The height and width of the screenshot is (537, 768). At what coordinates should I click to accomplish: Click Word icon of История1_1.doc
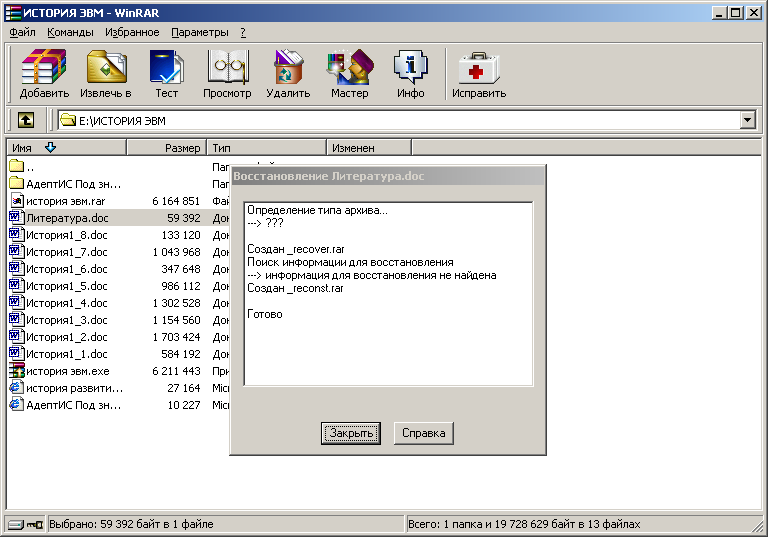pos(16,353)
